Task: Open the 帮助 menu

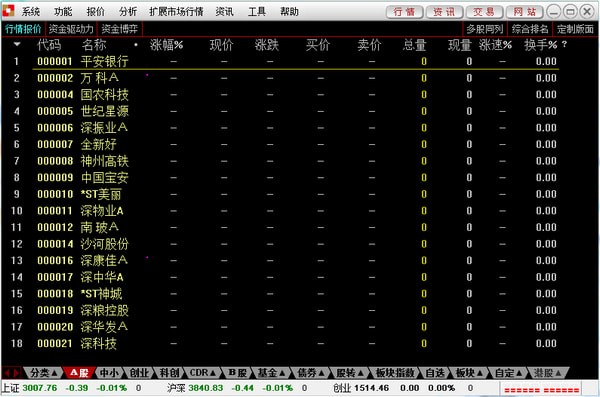Action: 289,12
